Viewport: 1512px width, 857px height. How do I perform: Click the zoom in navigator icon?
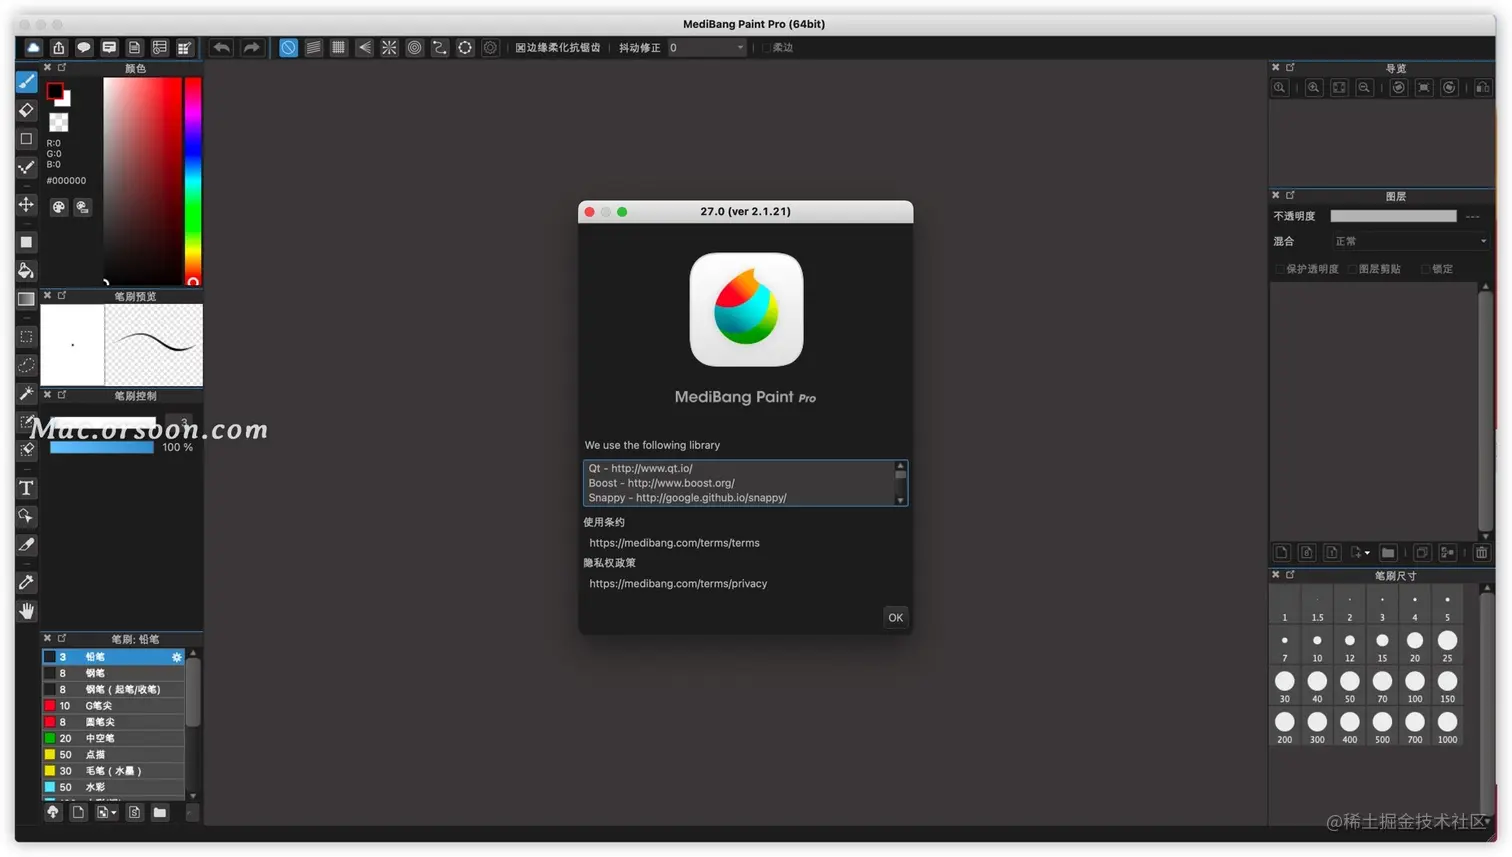click(1314, 88)
